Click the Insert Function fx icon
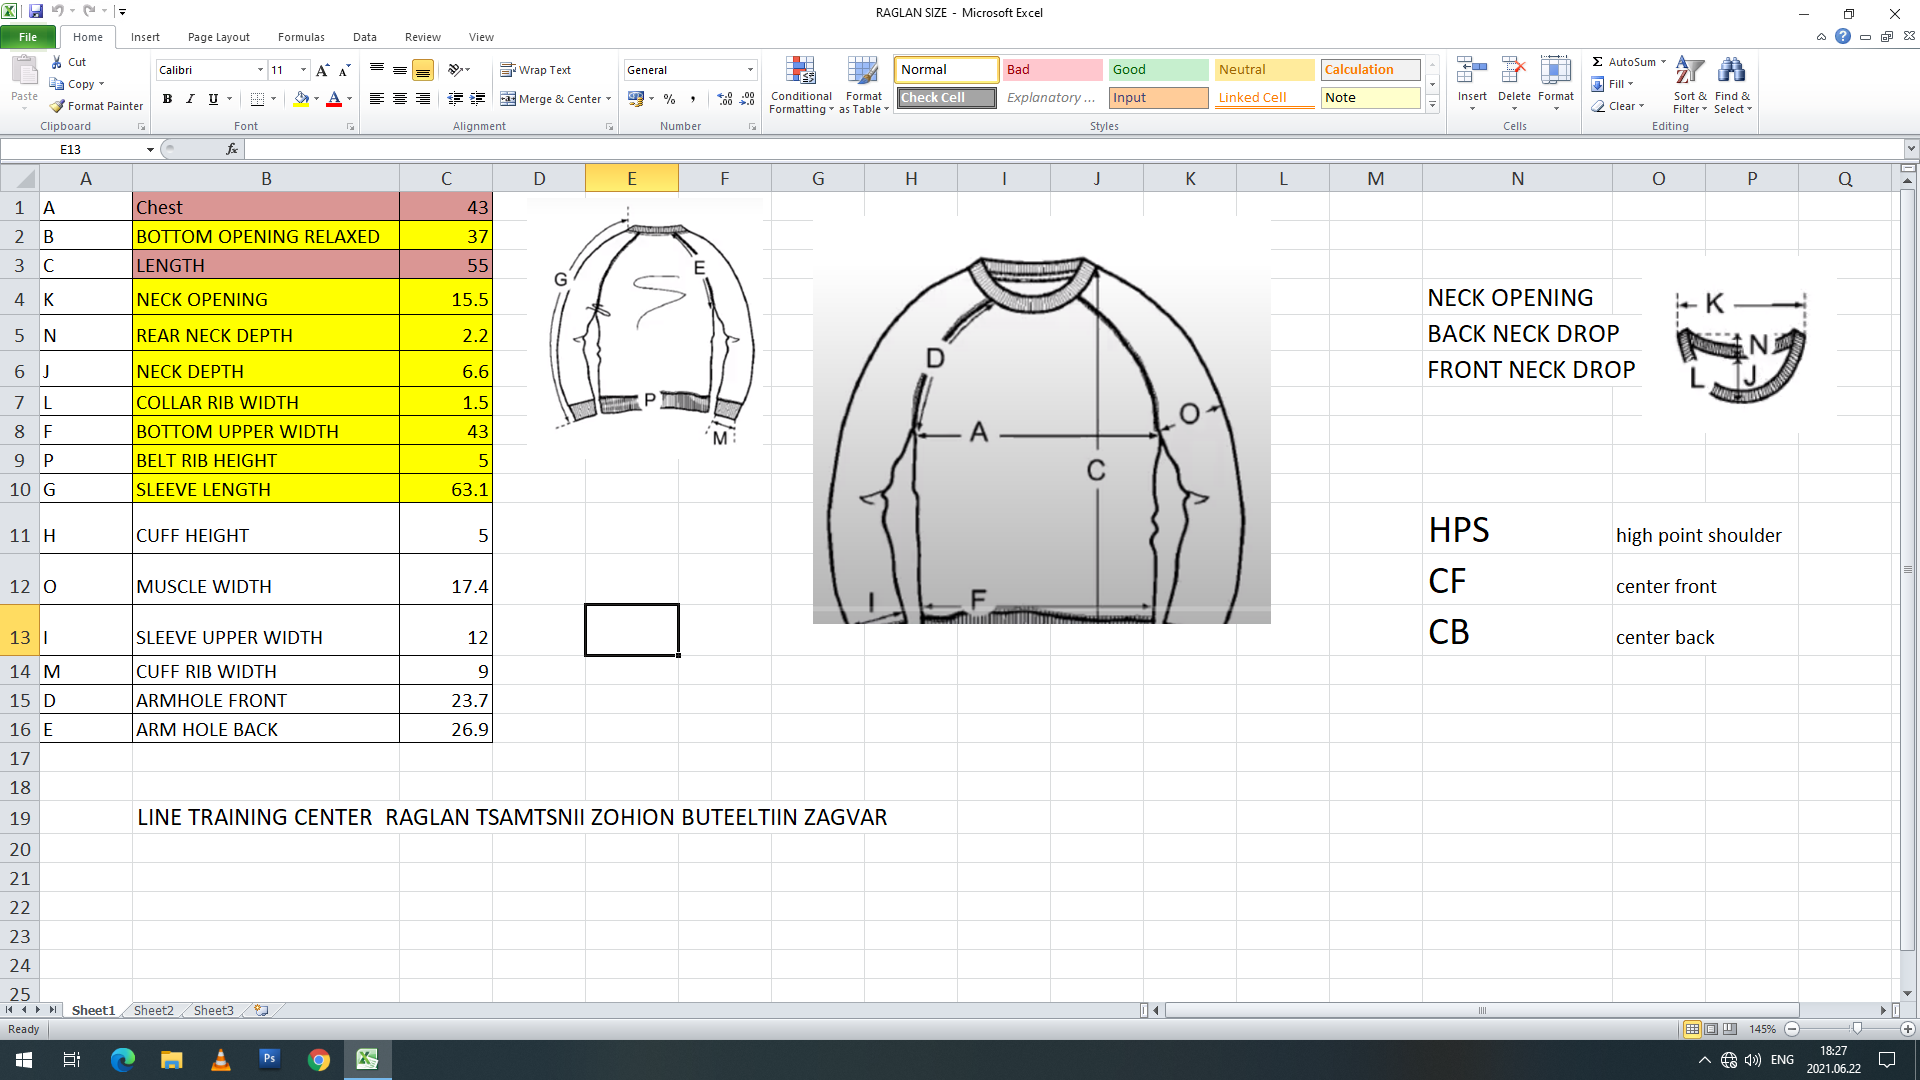Viewport: 1920px width, 1080px height. pyautogui.click(x=232, y=149)
